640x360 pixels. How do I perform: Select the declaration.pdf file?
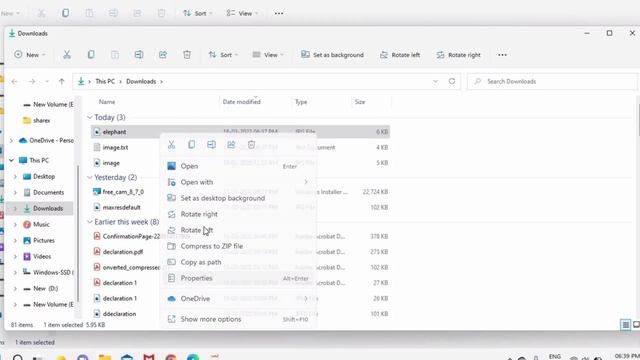(x=122, y=252)
